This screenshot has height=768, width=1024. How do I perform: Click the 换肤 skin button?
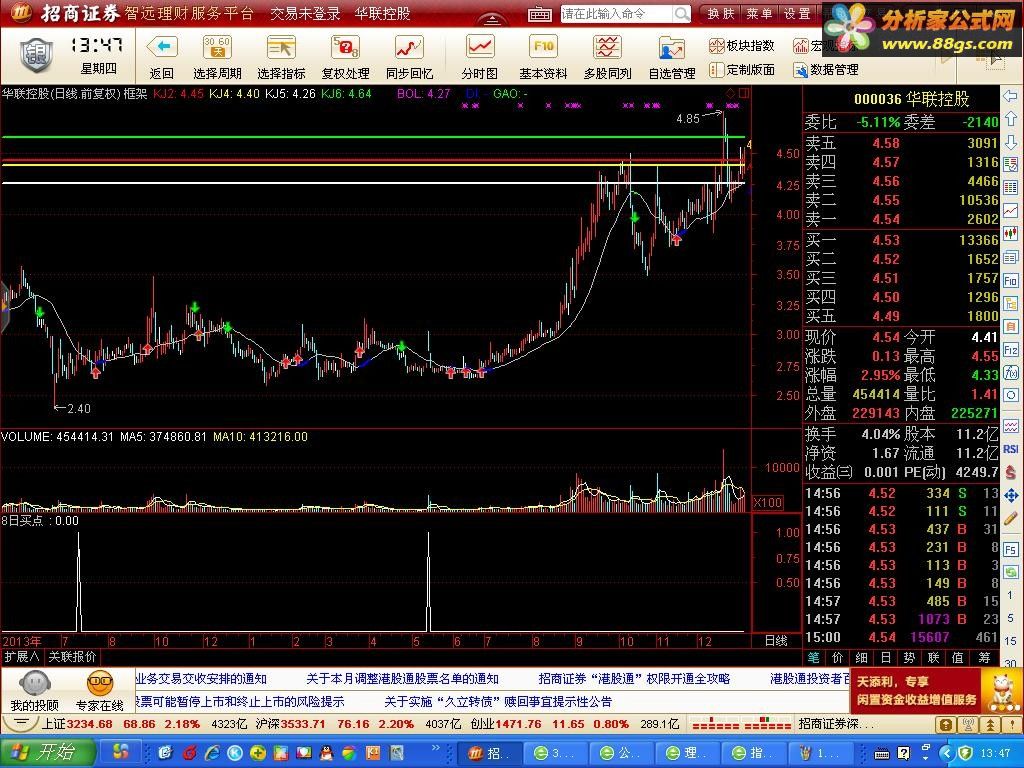(x=722, y=14)
